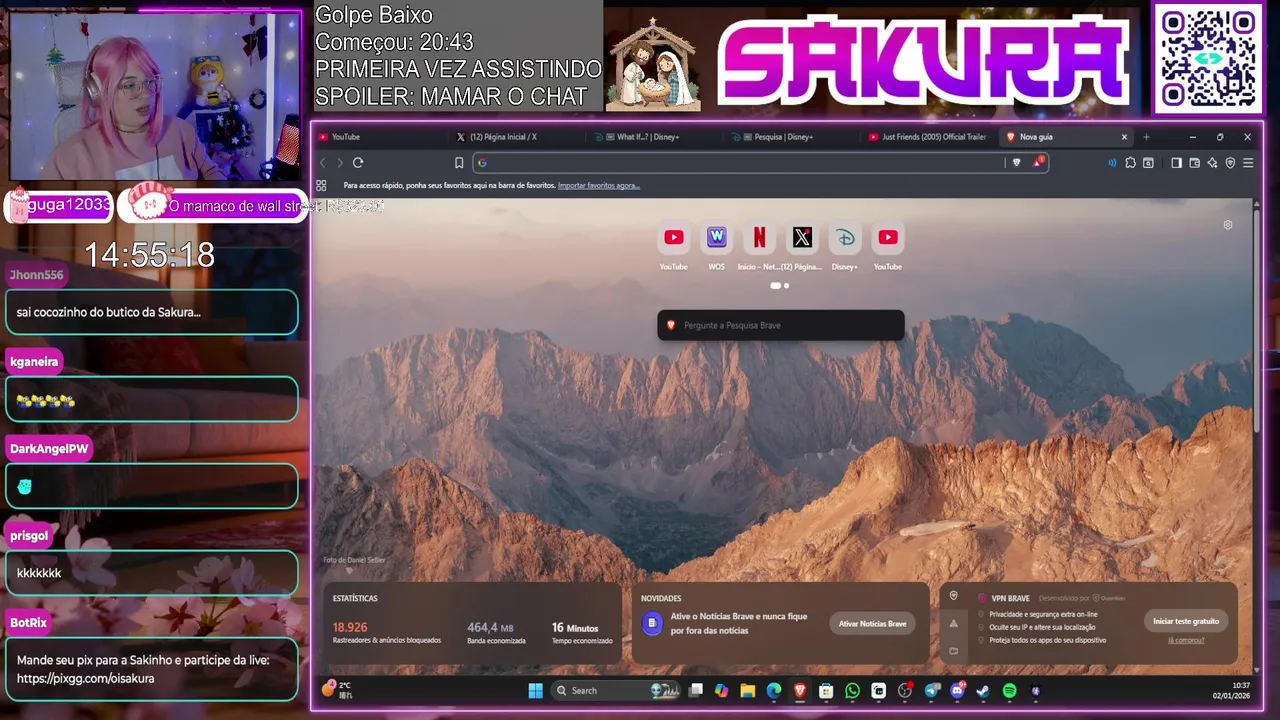
Task: Click the audio playing indicator icon in toolbar
Action: [x=1112, y=163]
